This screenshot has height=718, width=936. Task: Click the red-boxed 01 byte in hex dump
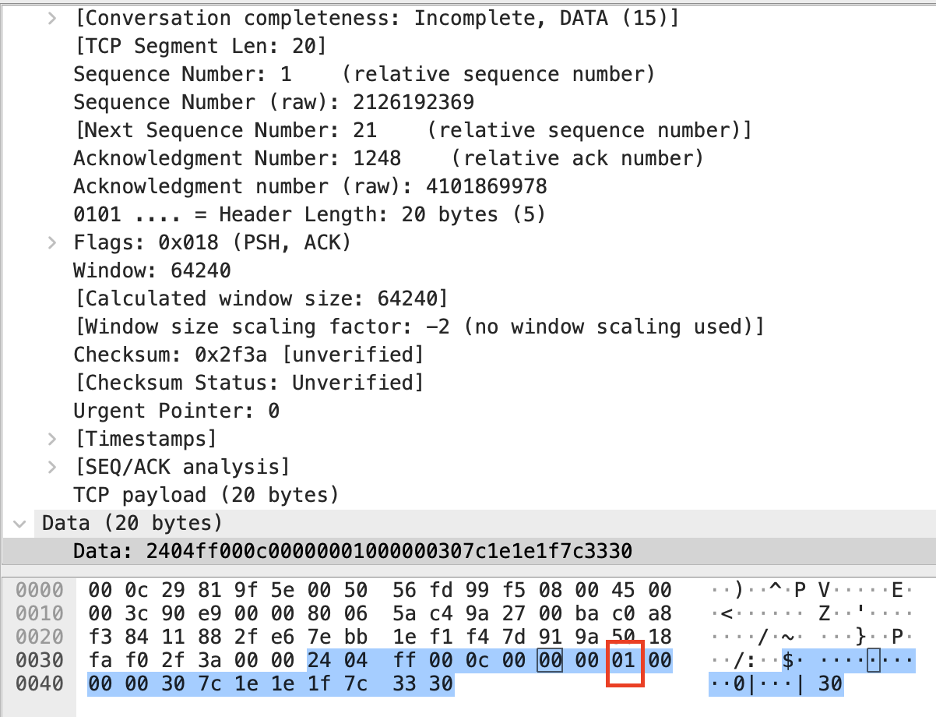[x=624, y=660]
